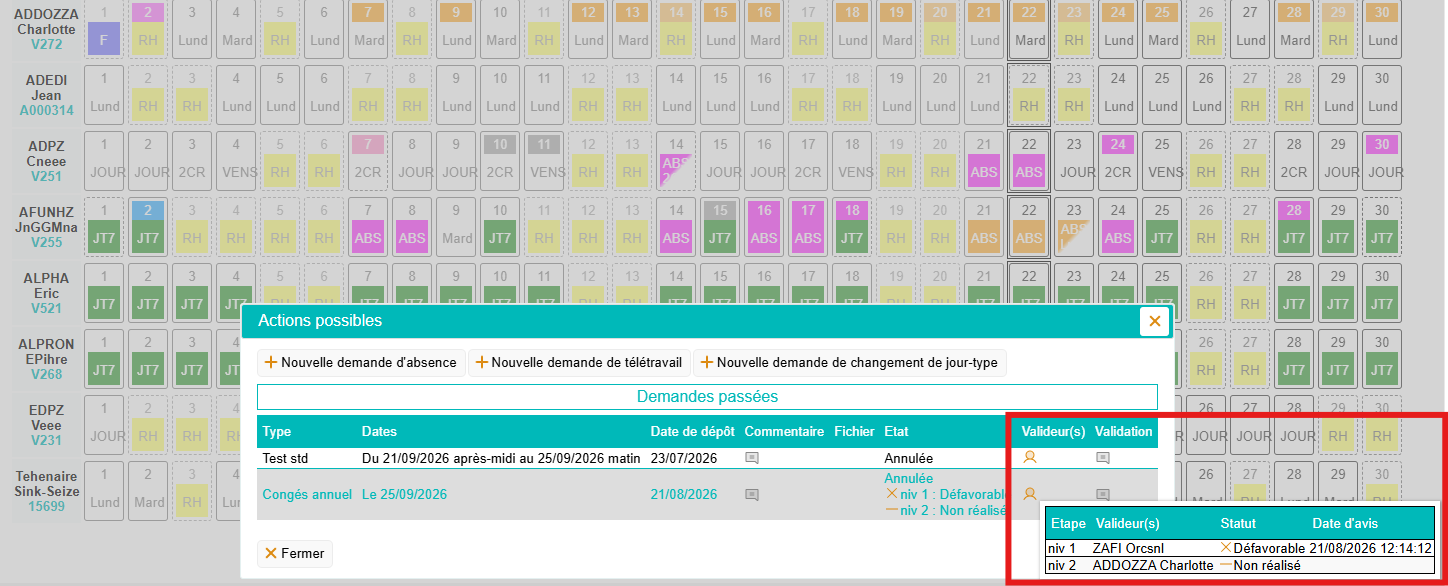Select AFUNHZ's day 16 ABS cell
Viewport: 1448px width, 586px height.
(x=764, y=226)
